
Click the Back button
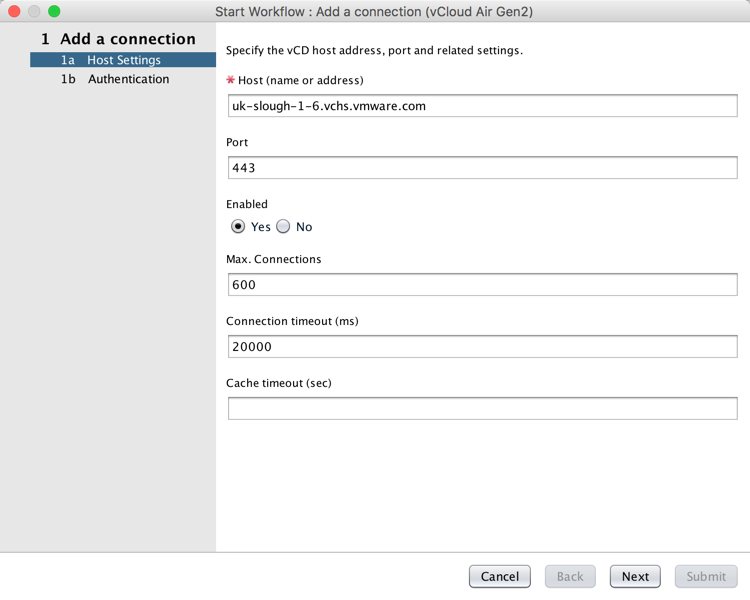coord(570,577)
